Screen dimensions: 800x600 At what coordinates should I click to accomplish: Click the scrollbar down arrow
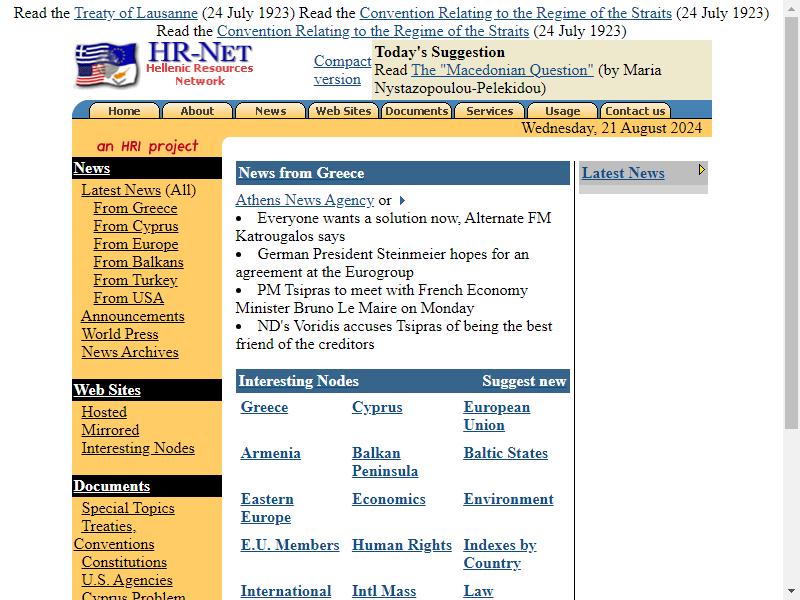[791, 591]
